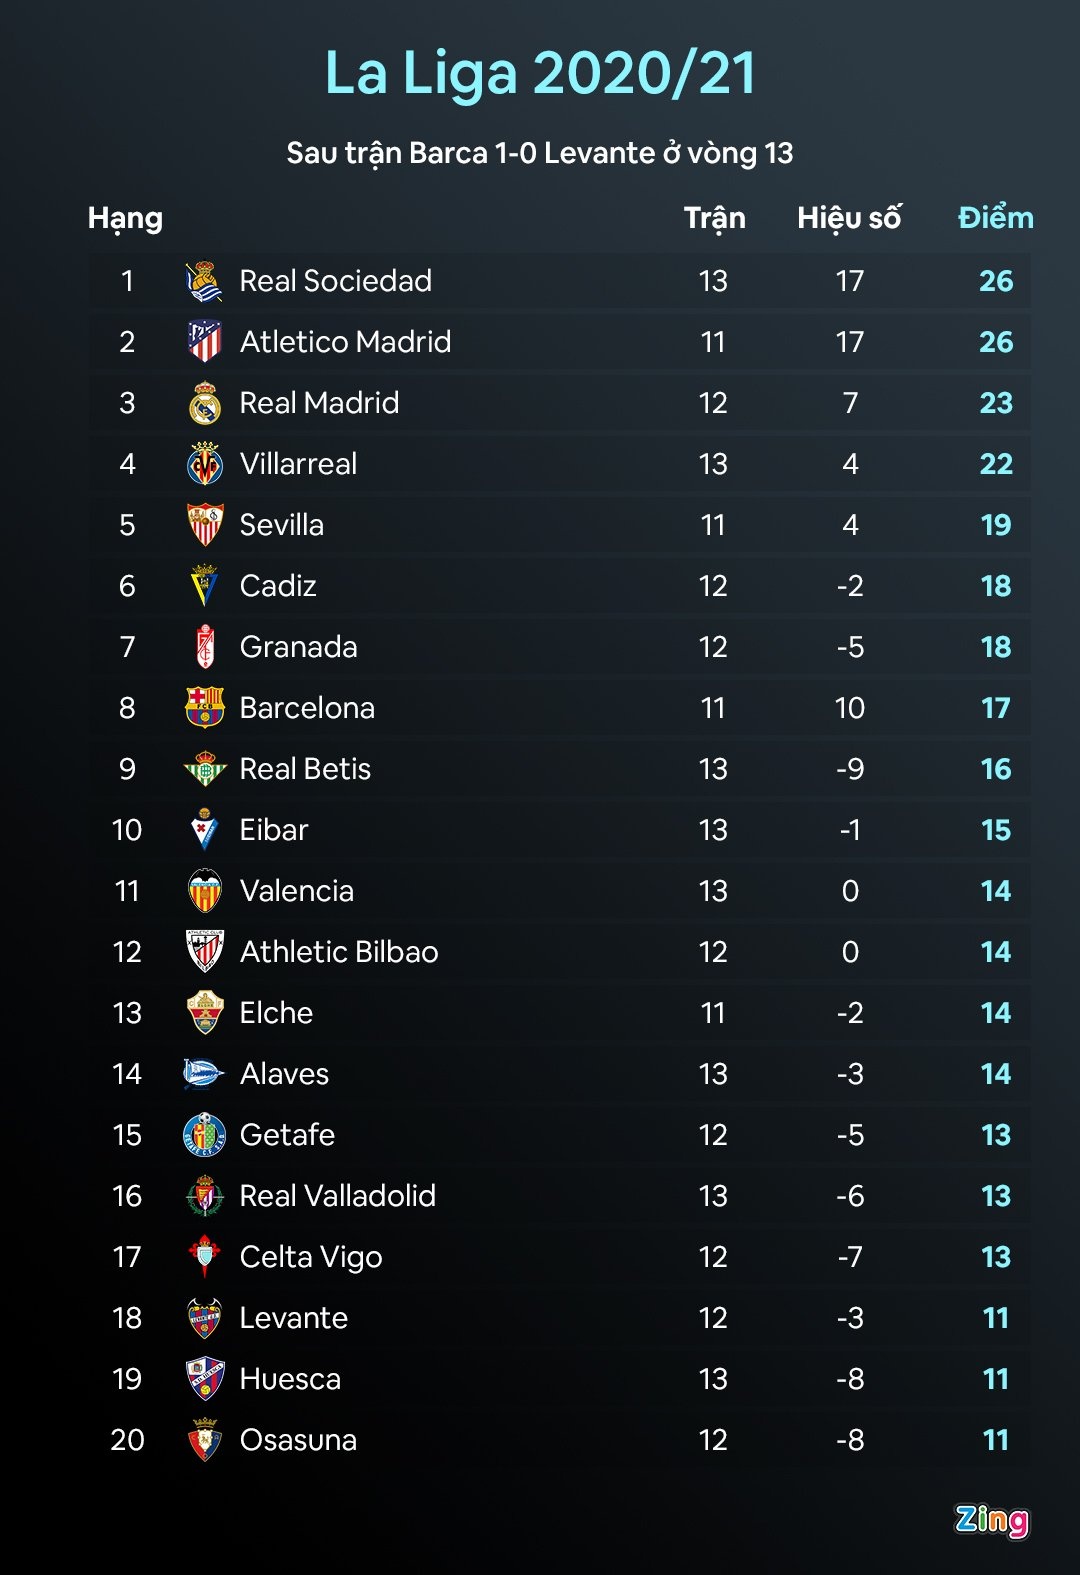Click the Zing logo
The height and width of the screenshot is (1575, 1080).
coord(991,1520)
